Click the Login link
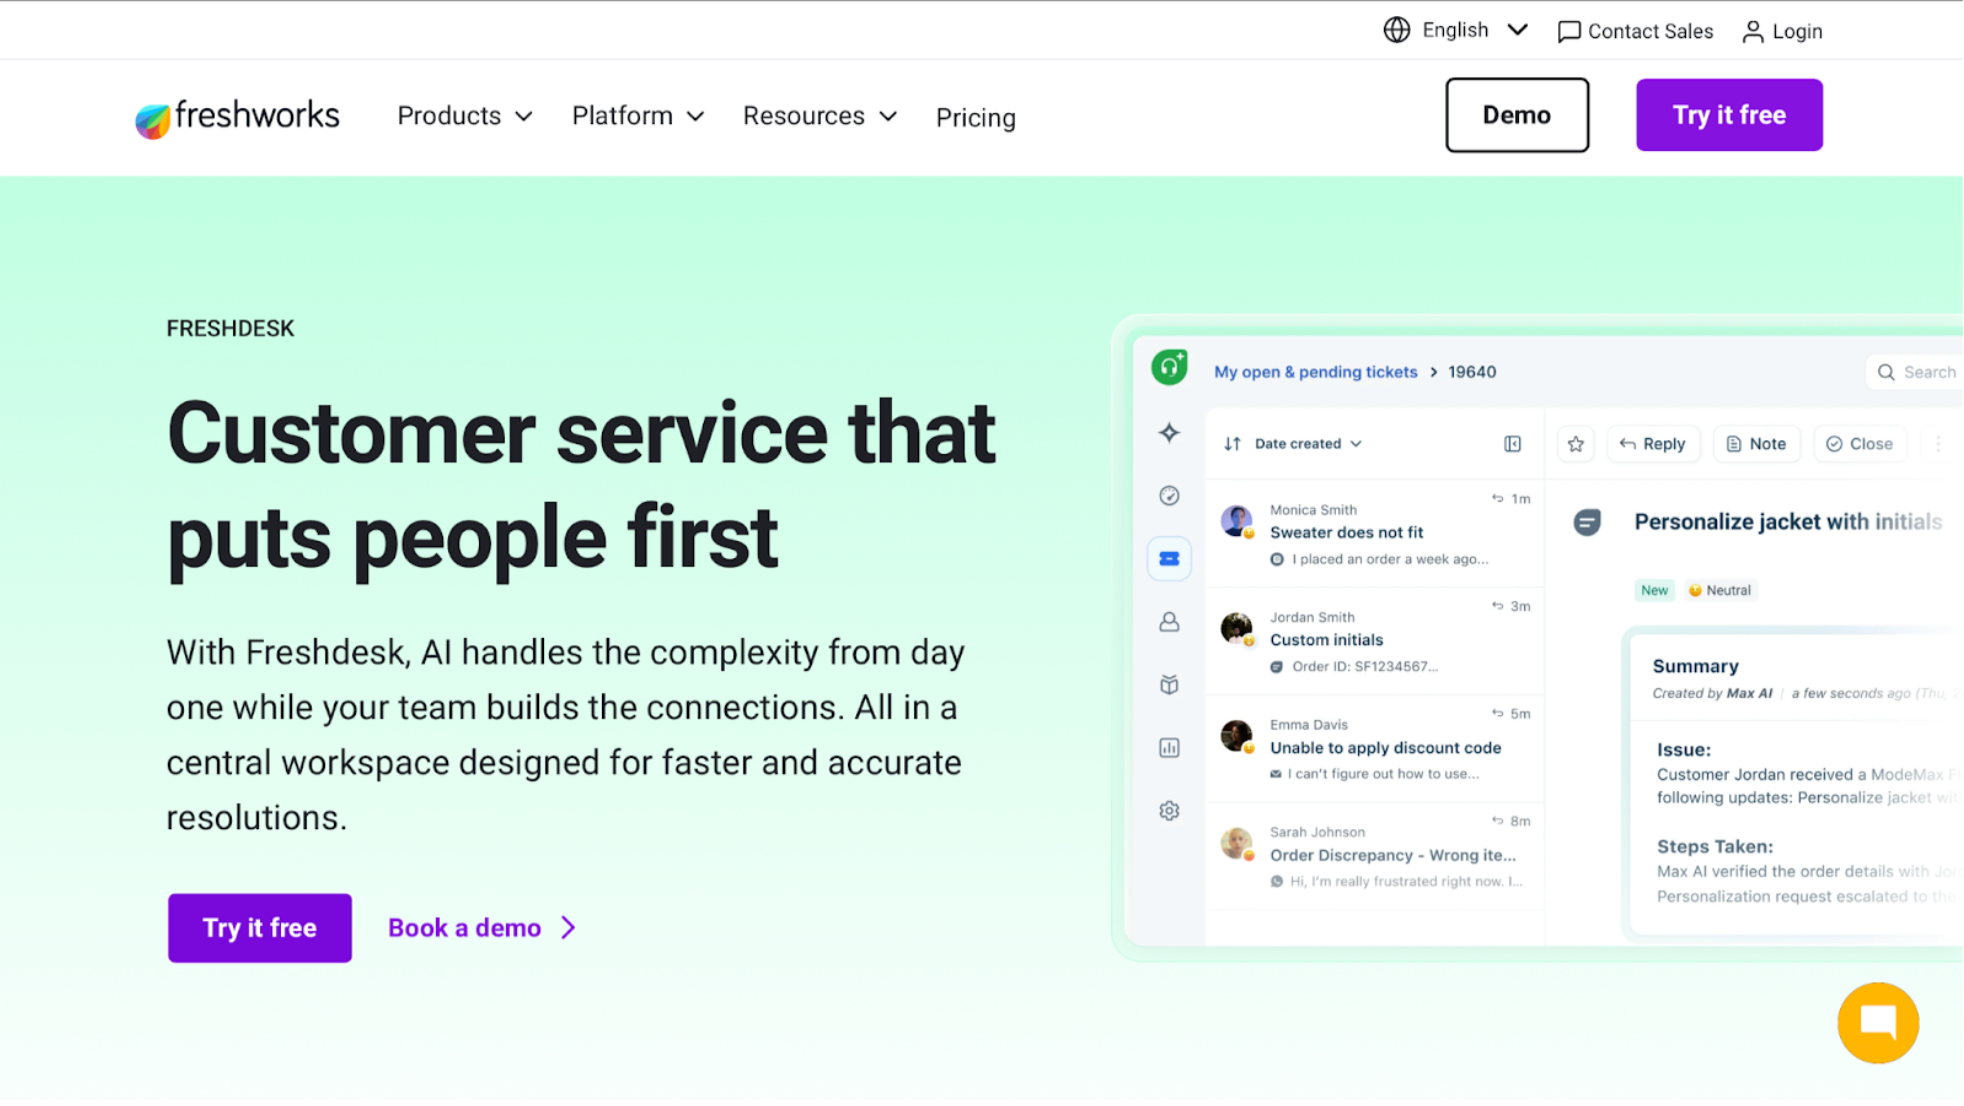This screenshot has height=1106, width=1964. click(x=1782, y=31)
